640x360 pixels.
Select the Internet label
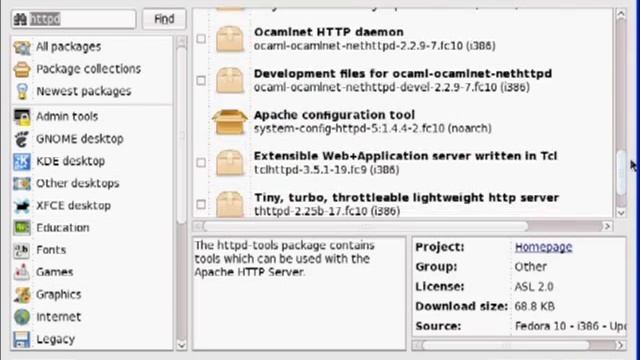tap(58, 317)
